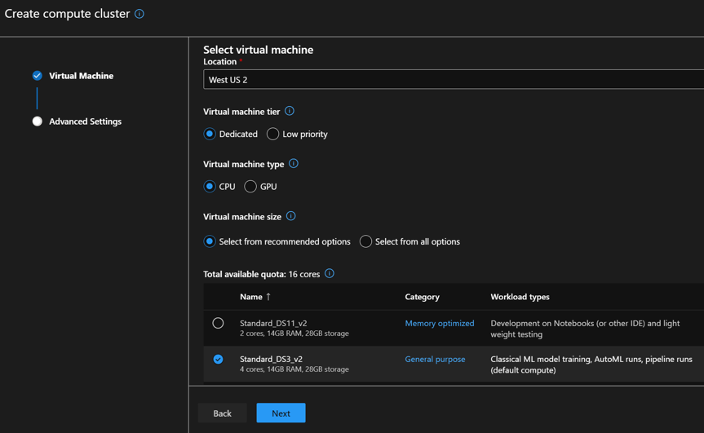Go to the Advanced Settings step
The height and width of the screenshot is (433, 704).
[85, 122]
